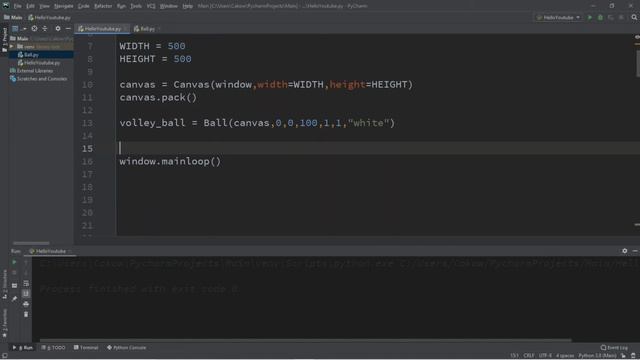Image resolution: width=640 pixels, height=360 pixels.
Task: Expand the venv folder in Project tree
Action: coord(12,47)
